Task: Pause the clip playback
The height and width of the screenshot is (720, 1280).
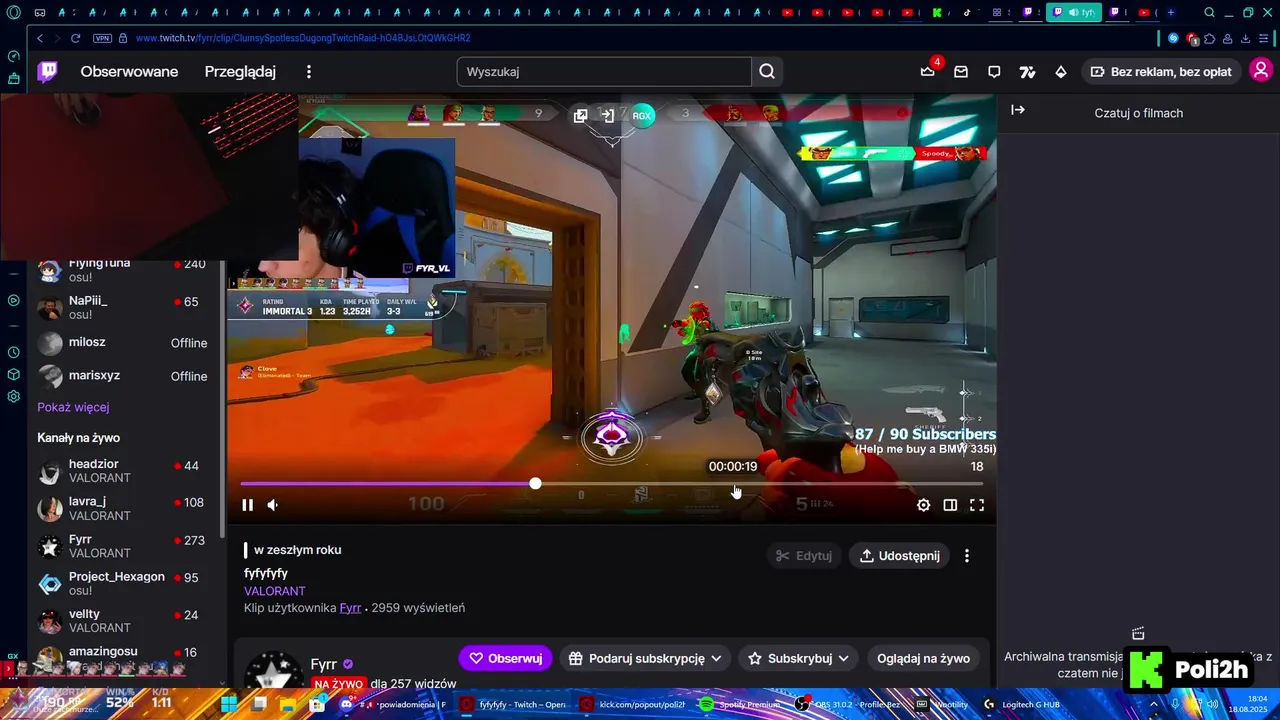Action: [x=248, y=505]
